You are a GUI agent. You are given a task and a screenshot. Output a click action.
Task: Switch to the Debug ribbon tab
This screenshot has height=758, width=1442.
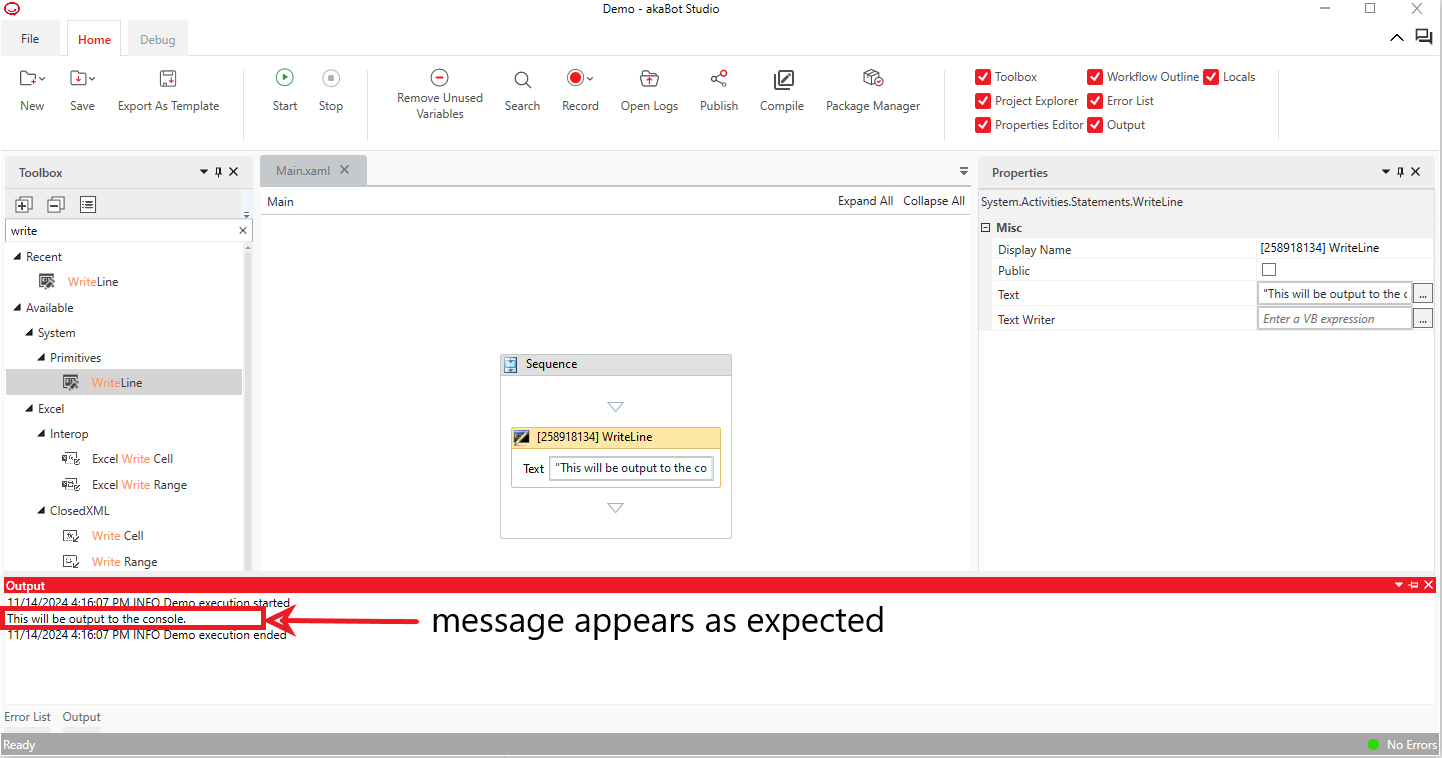tap(157, 40)
